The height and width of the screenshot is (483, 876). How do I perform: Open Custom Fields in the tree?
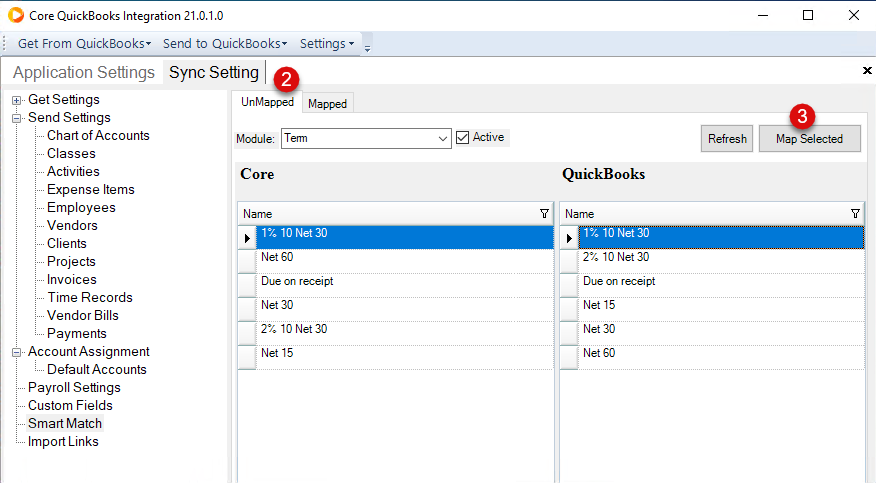point(70,405)
